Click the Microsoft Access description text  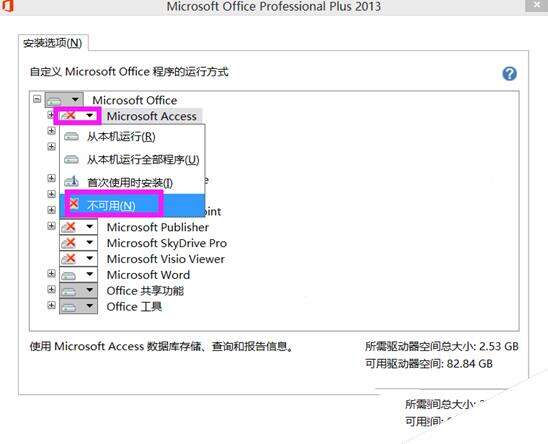click(x=161, y=346)
